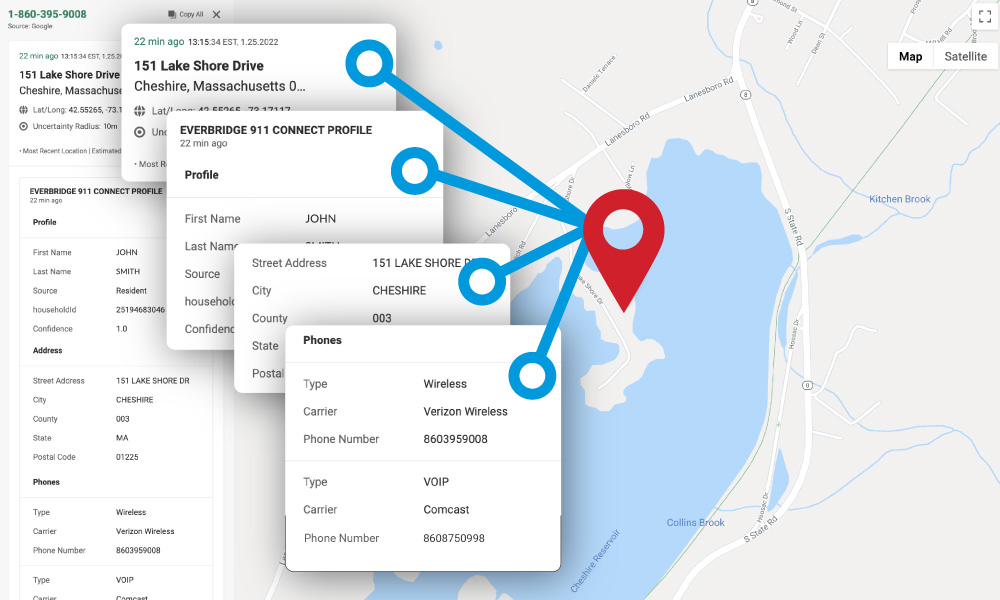Select the sidebar State value MA
This screenshot has height=600, width=1000.
[122, 438]
